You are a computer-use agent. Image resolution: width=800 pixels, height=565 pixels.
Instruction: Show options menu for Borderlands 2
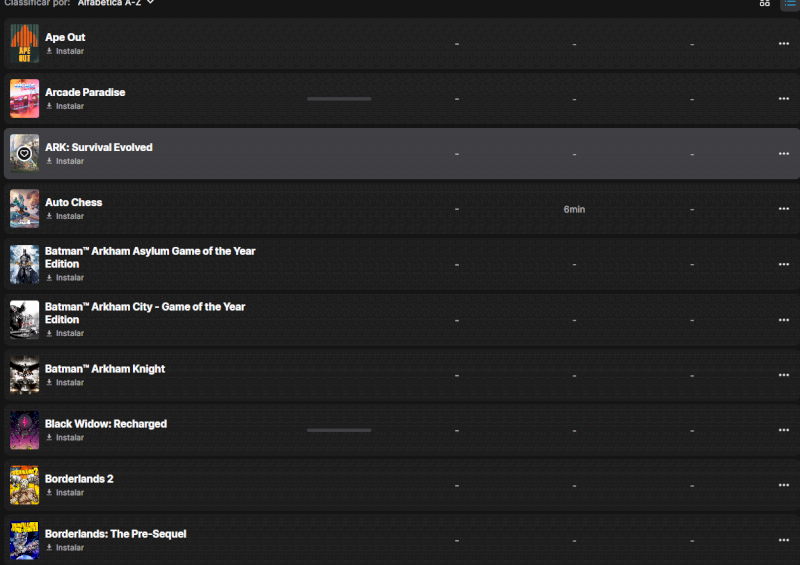(x=784, y=485)
